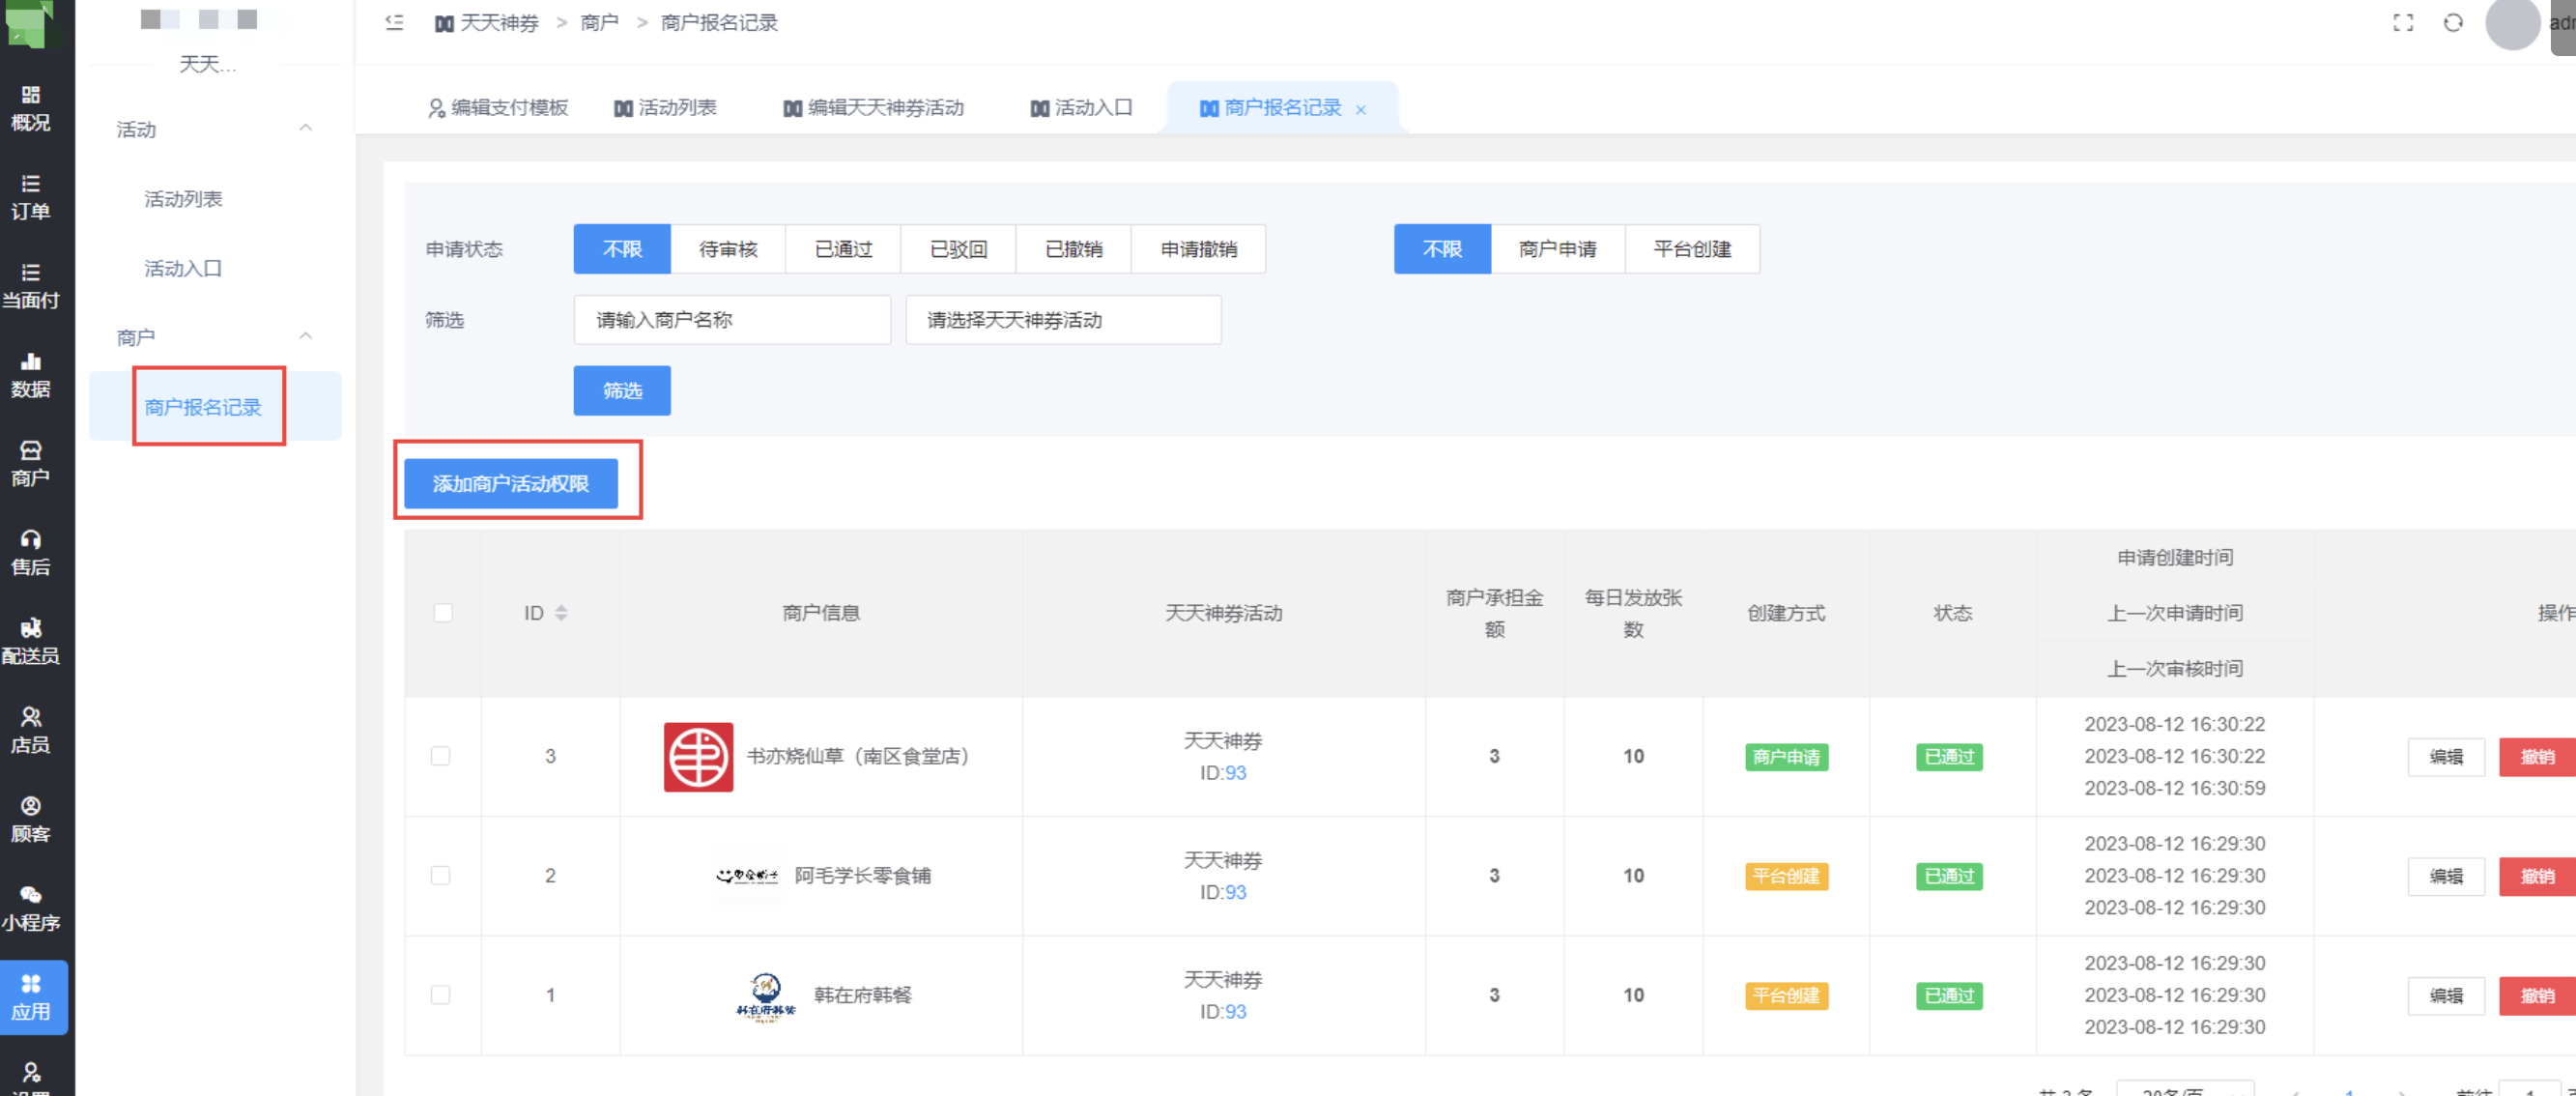Open activity ID 93 link in 阿毛学长零食铺 row
2576x1096 pixels.
[x=1236, y=892]
